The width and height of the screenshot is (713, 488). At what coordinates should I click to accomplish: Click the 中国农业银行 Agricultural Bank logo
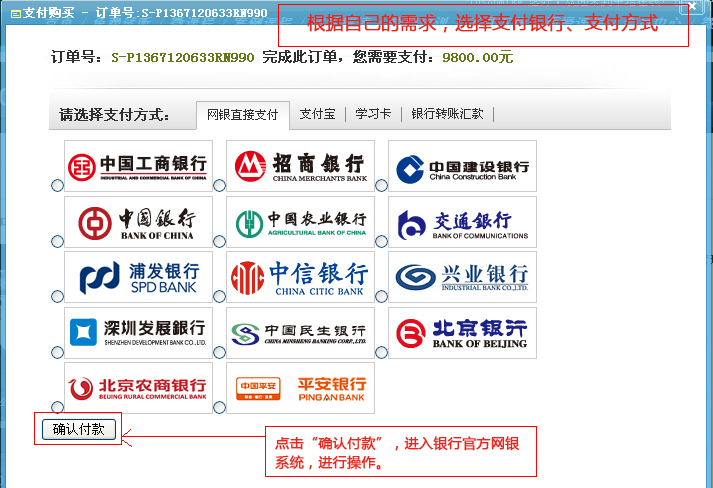(x=301, y=222)
